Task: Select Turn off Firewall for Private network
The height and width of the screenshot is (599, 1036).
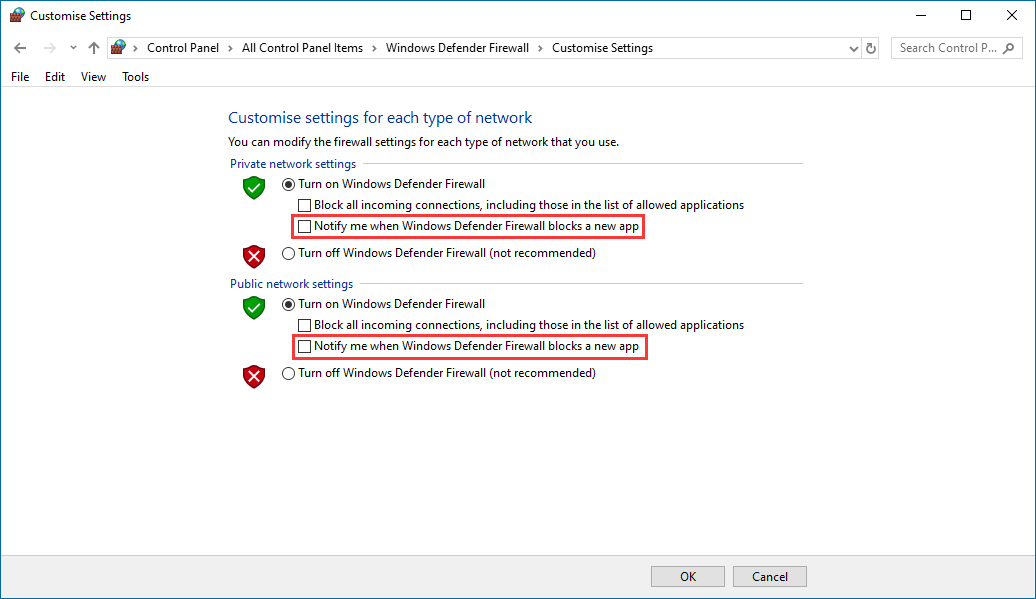Action: click(289, 254)
